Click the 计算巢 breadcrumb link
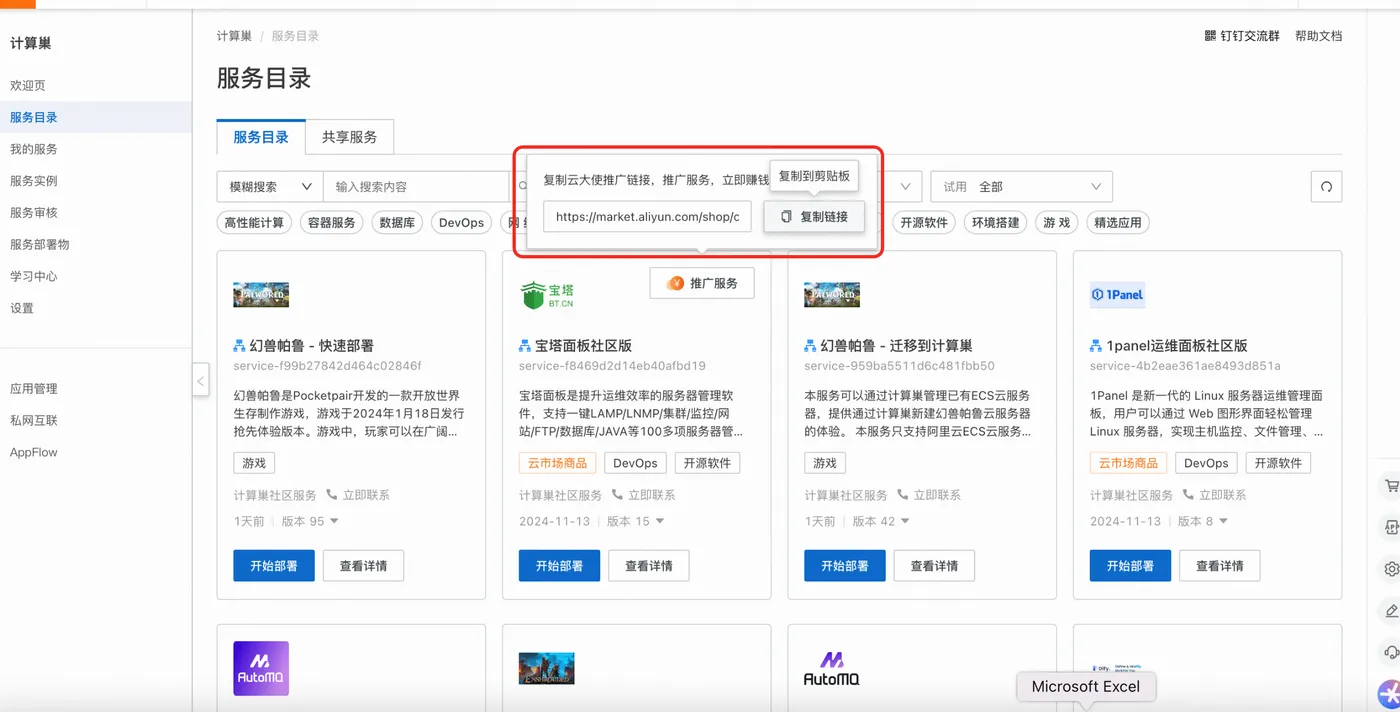 click(234, 36)
